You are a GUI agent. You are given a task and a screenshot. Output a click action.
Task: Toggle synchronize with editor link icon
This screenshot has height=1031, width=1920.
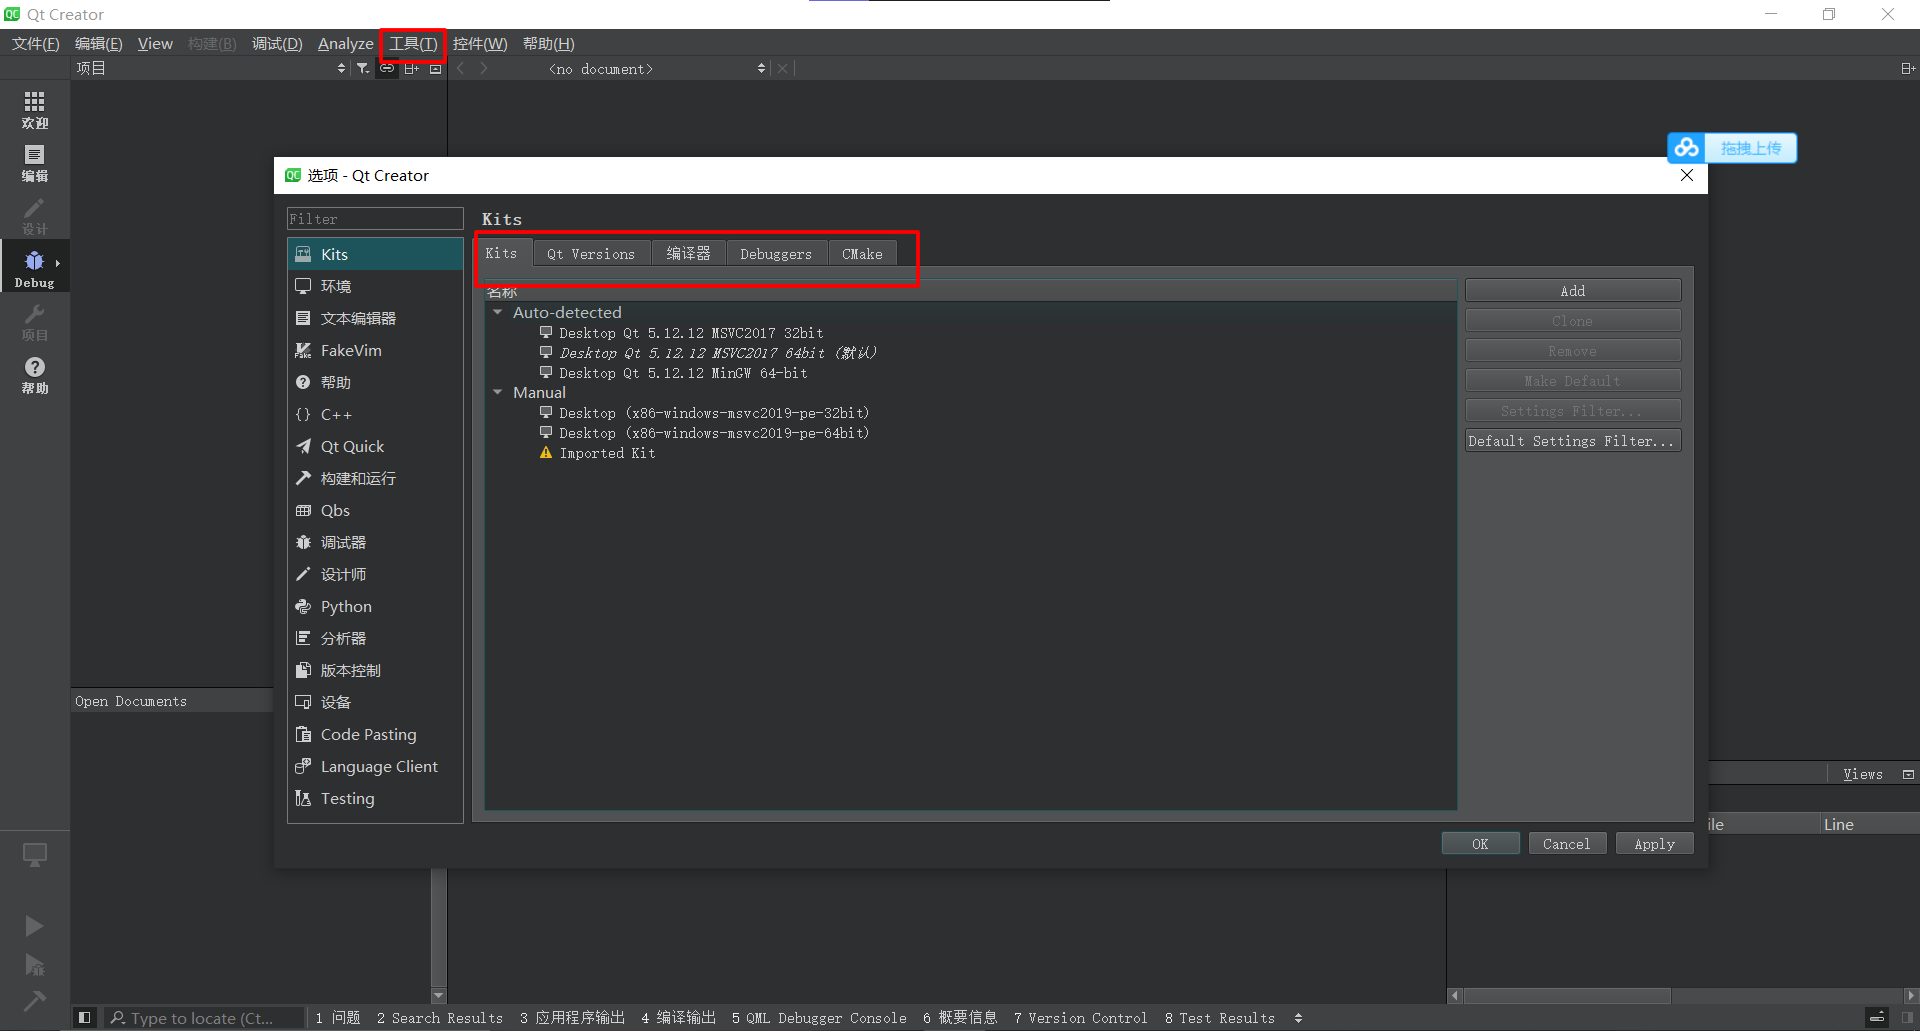point(387,68)
